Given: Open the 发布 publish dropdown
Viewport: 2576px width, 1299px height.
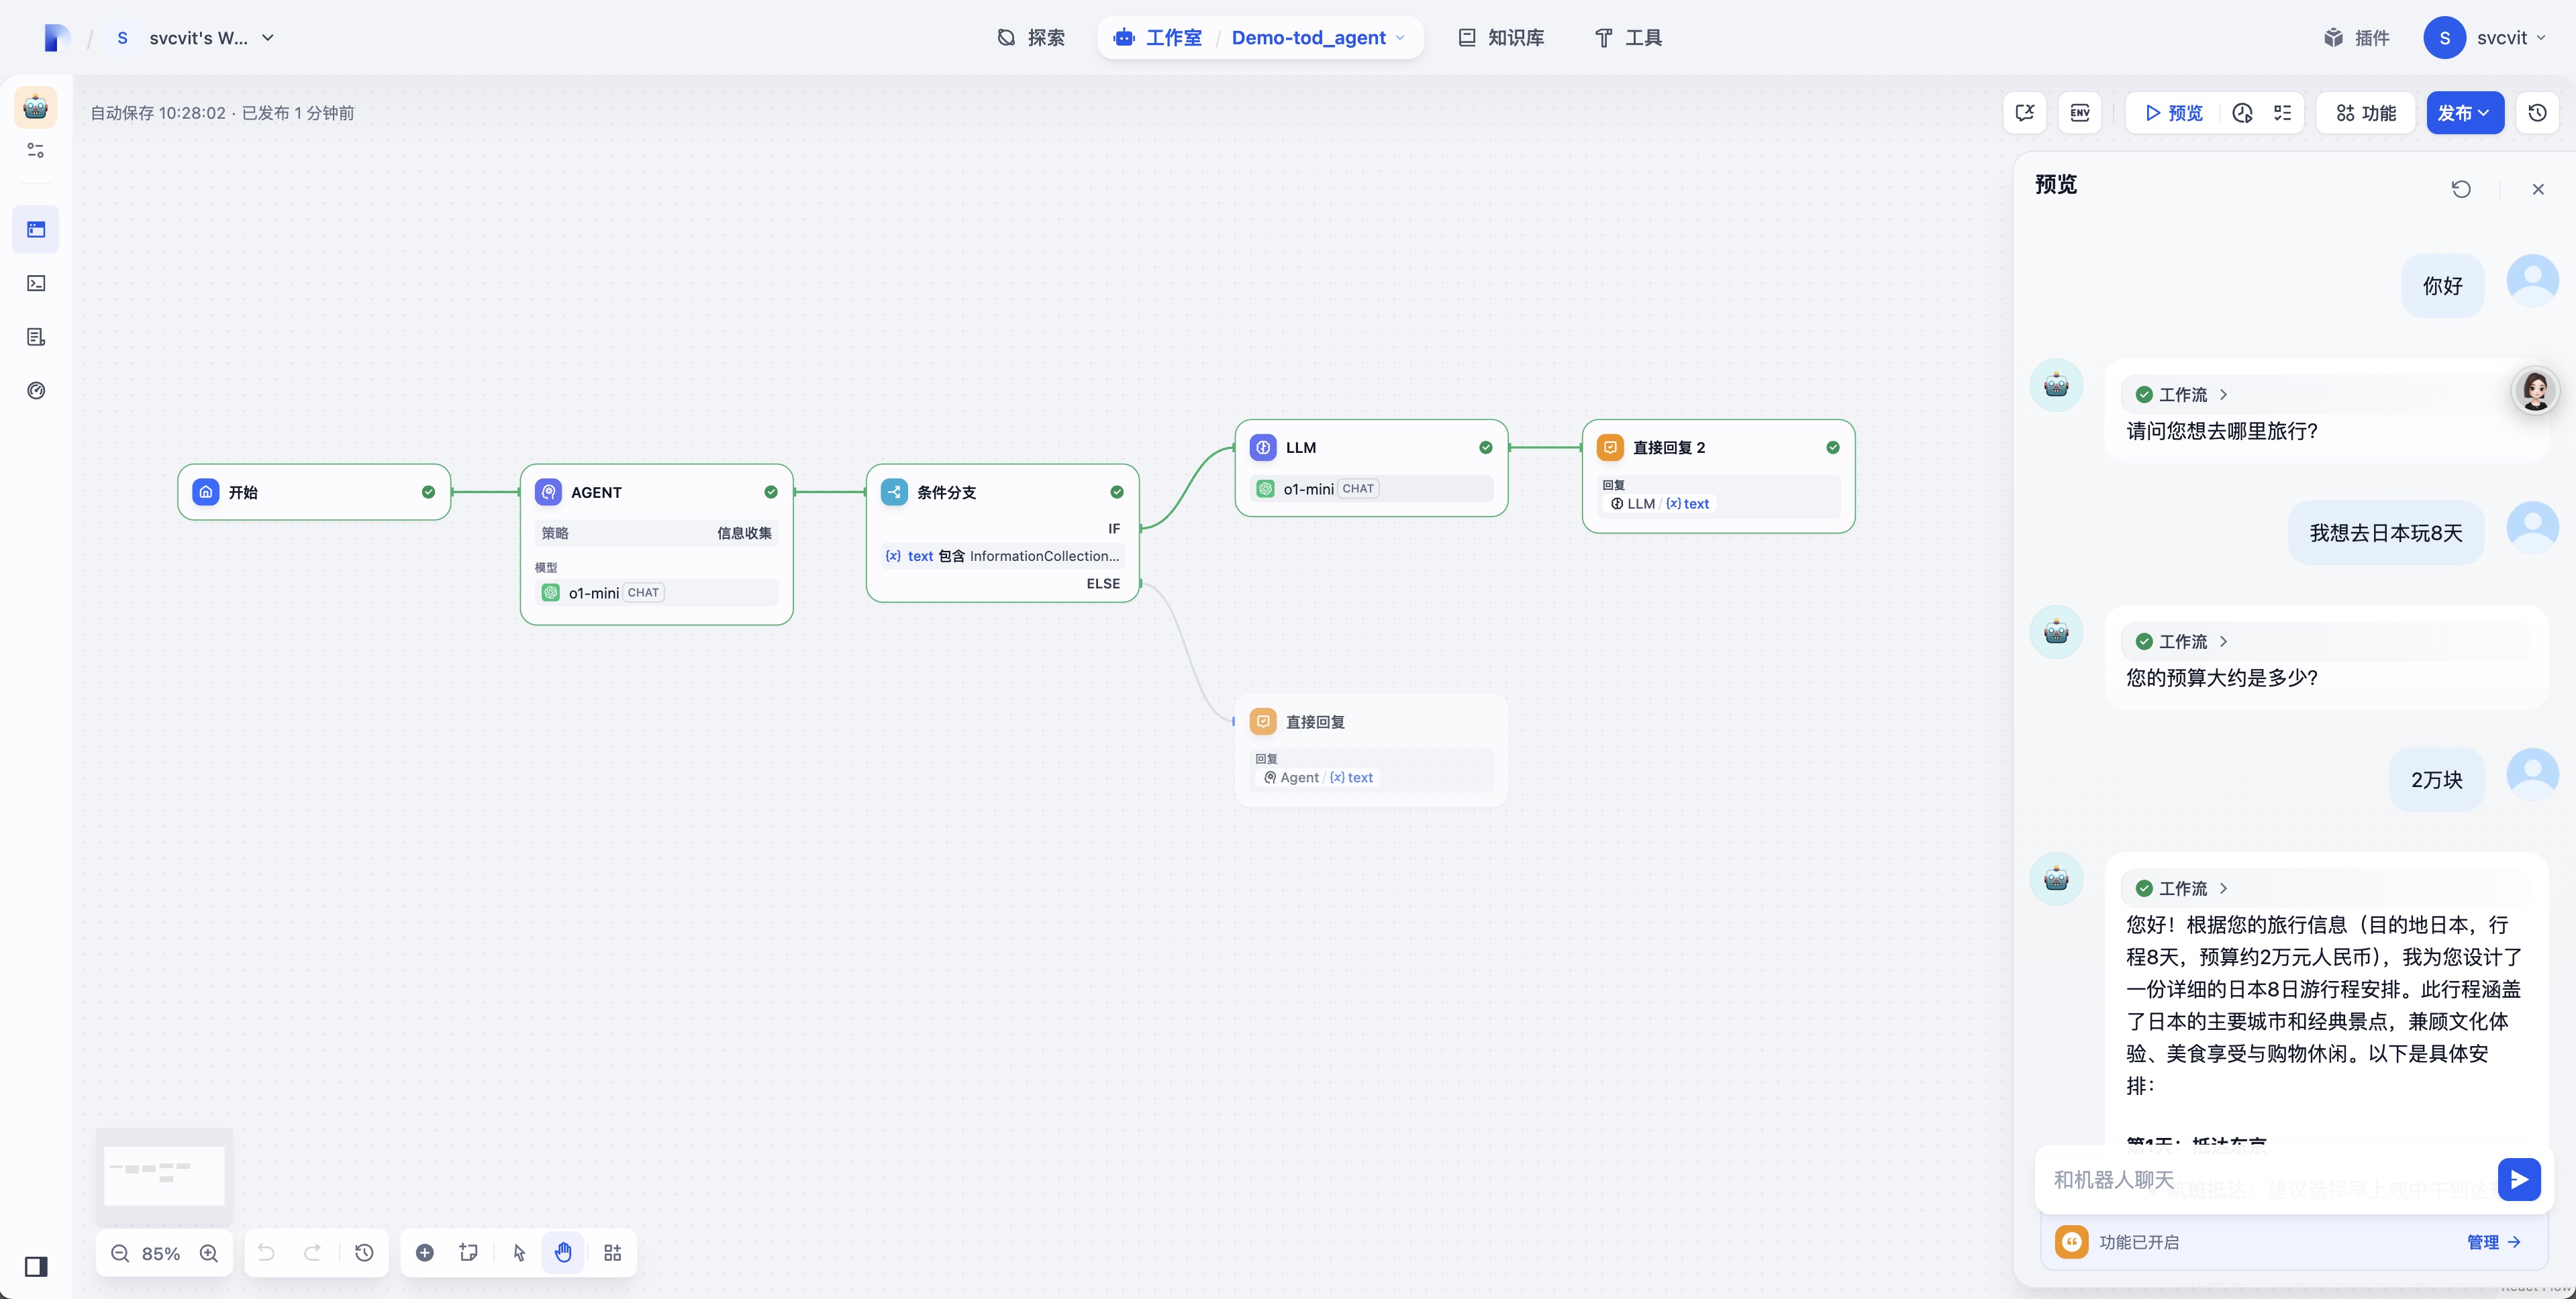Looking at the screenshot, I should pos(2464,113).
